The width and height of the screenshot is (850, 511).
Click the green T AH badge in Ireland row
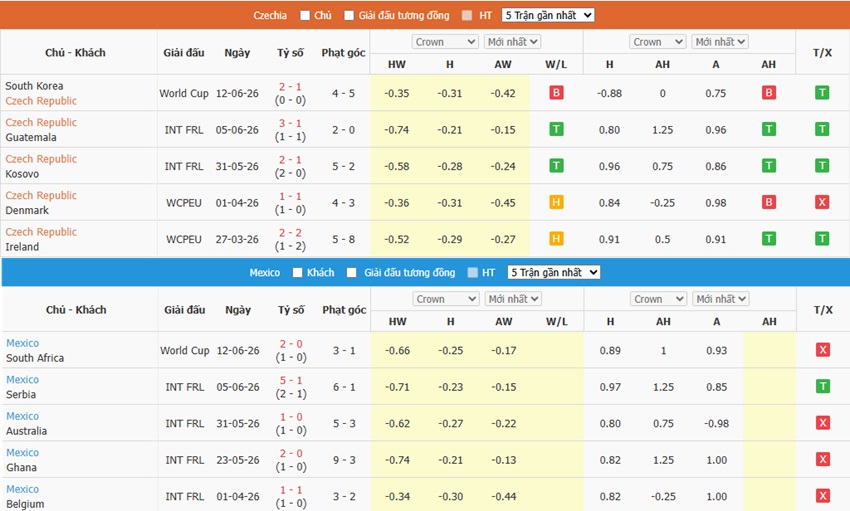[x=769, y=238]
